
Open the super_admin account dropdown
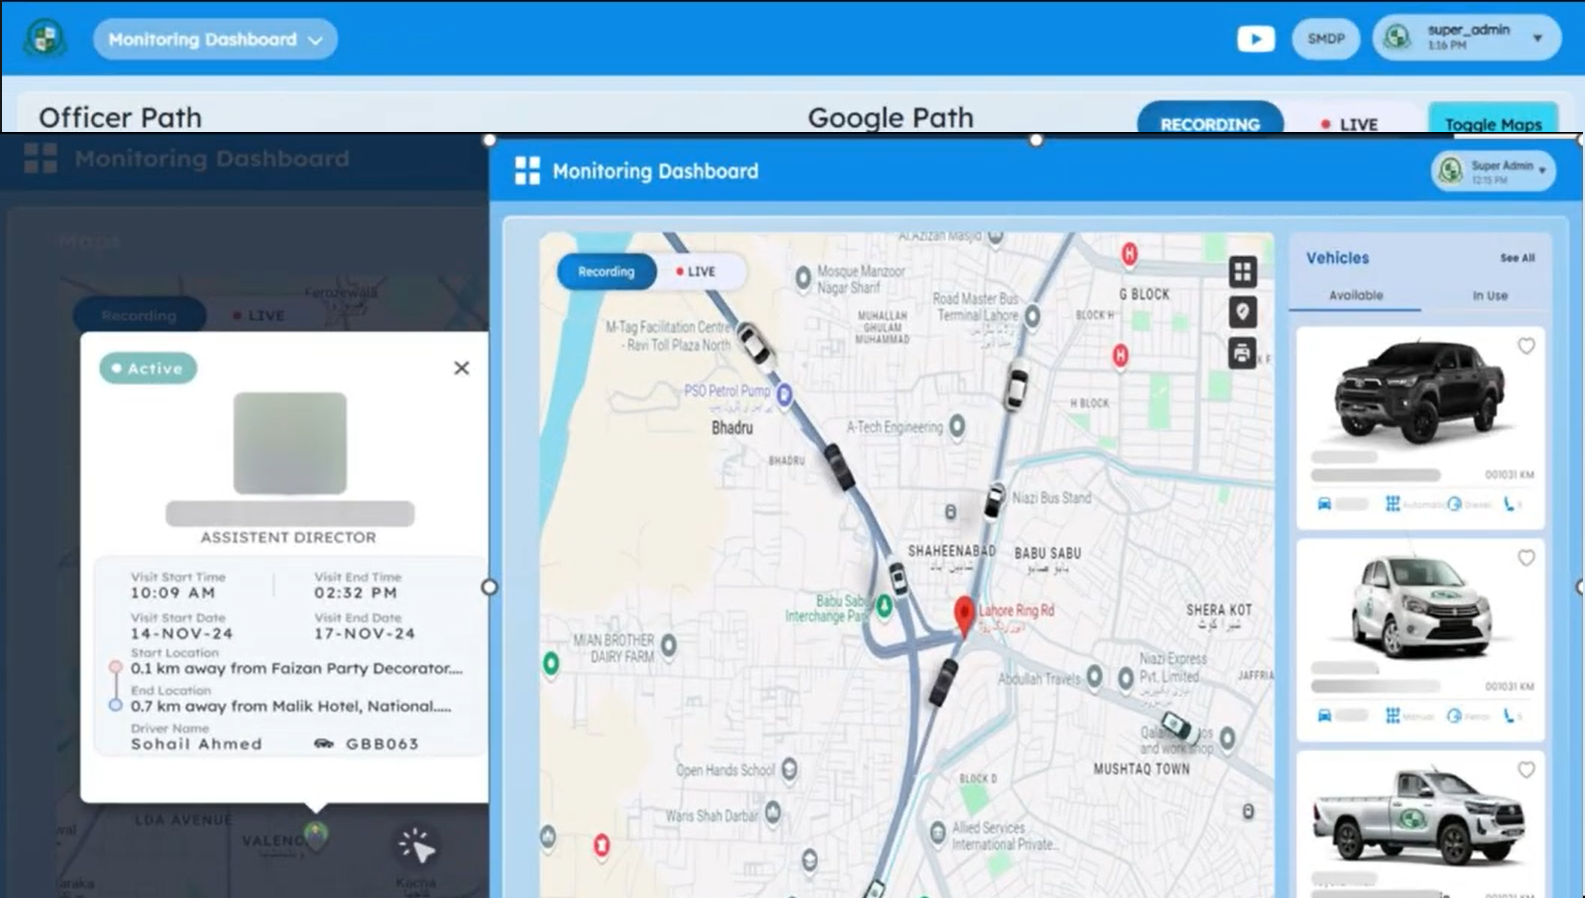point(1466,39)
